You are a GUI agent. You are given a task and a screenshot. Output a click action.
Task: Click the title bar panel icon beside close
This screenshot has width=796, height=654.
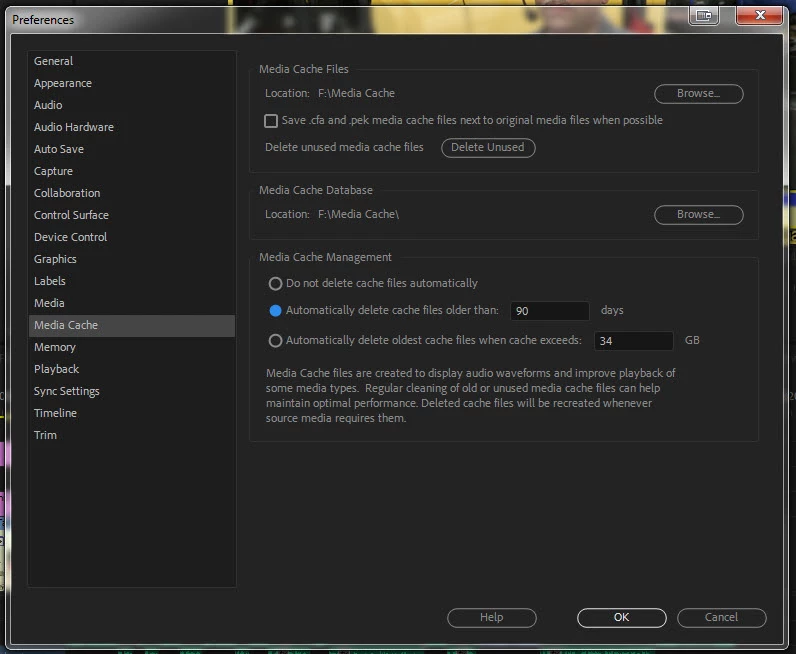[704, 15]
